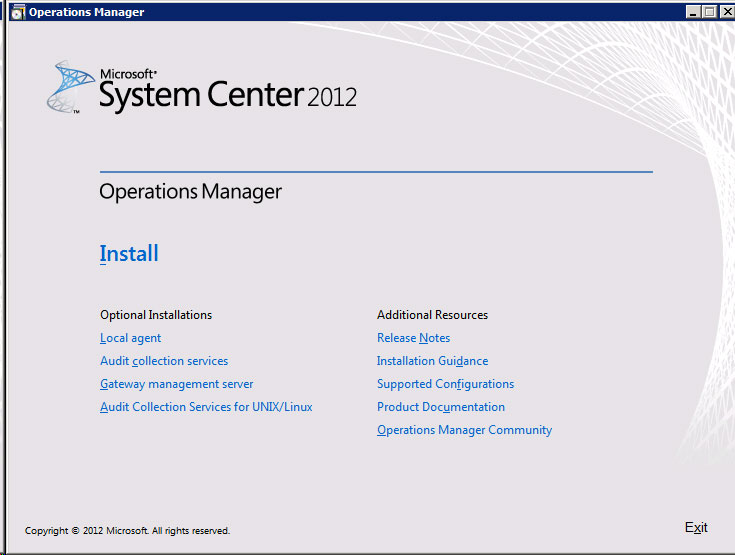
Task: Click the large Install link
Action: 129,254
